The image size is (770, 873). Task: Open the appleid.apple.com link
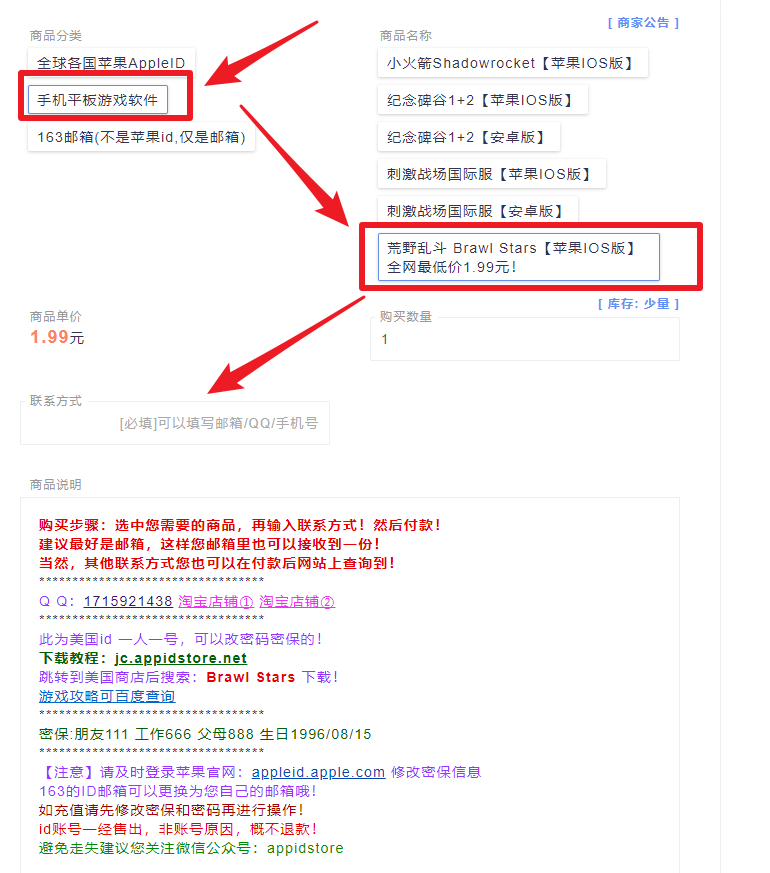pyautogui.click(x=318, y=772)
